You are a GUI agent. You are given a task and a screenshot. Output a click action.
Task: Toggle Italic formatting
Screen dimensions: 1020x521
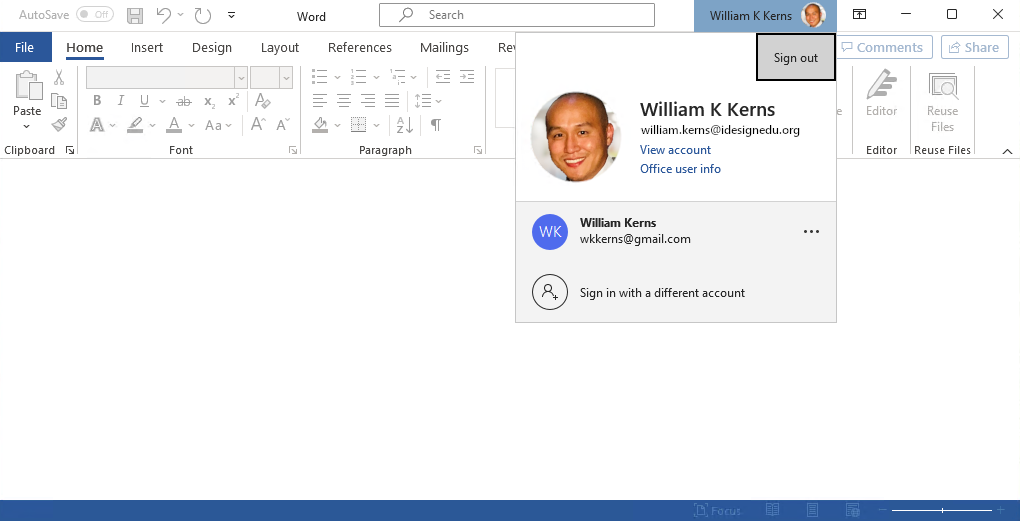120,101
